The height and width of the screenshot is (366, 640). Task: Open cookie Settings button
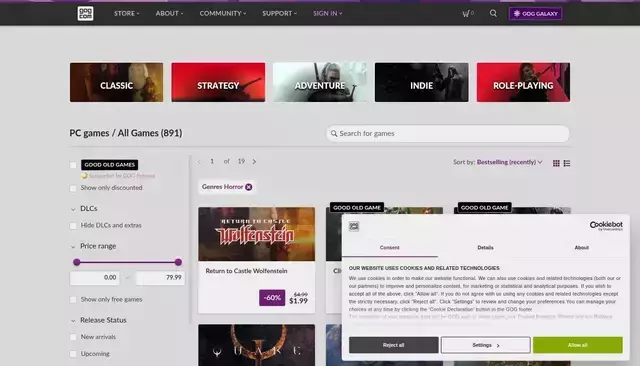pyautogui.click(x=486, y=345)
